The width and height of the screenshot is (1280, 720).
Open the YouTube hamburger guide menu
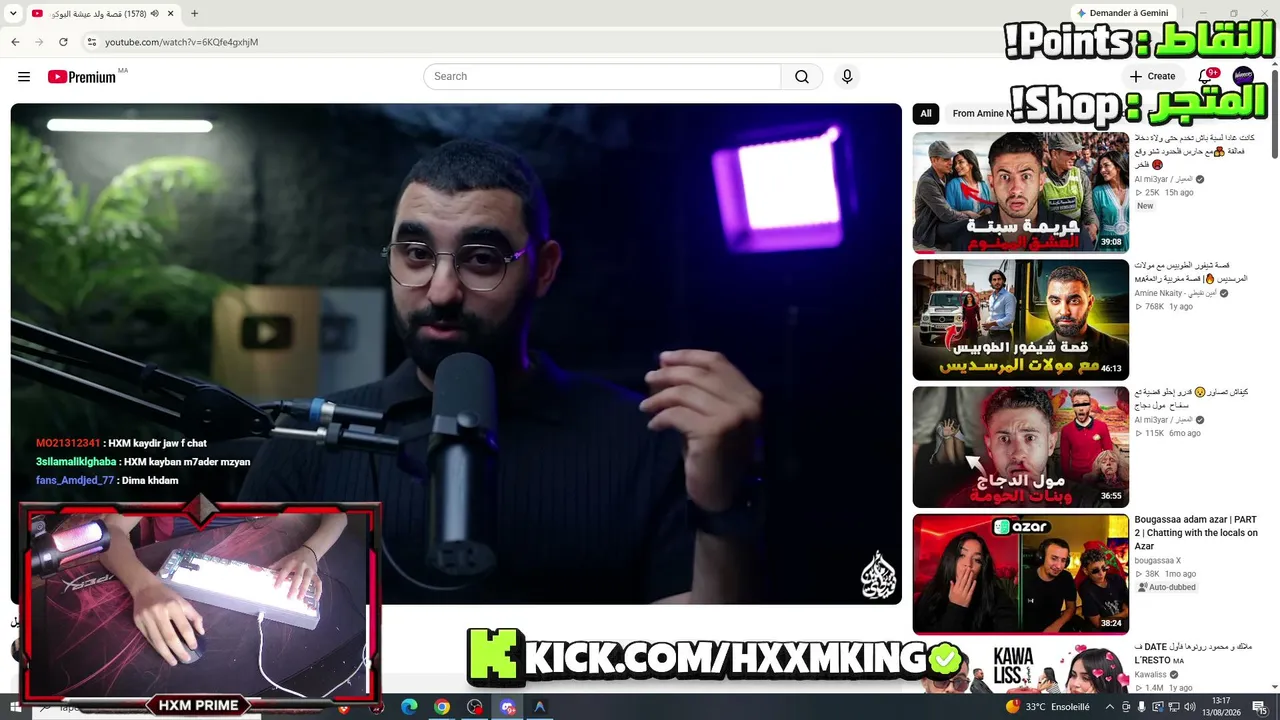point(24,77)
